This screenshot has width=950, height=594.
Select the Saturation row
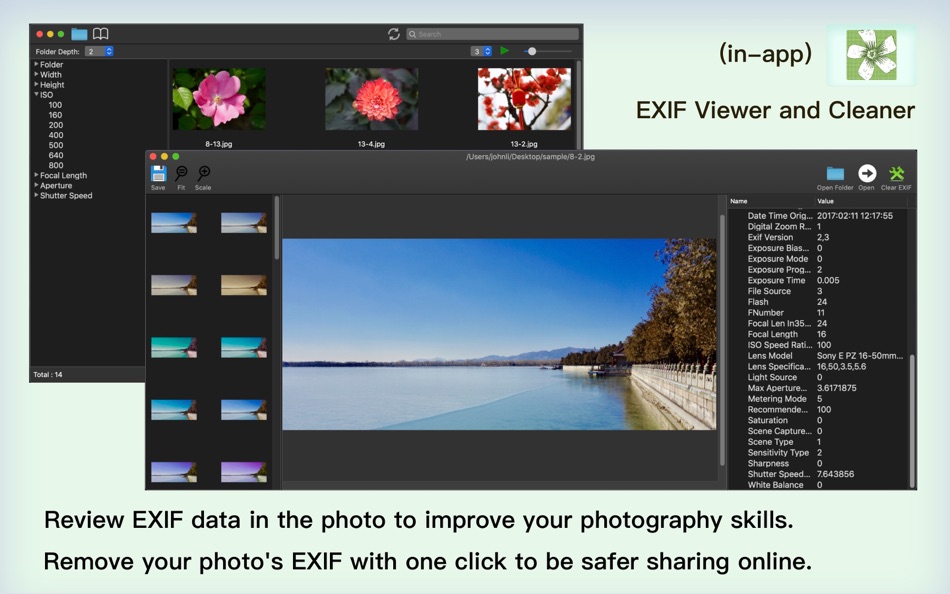coord(821,420)
